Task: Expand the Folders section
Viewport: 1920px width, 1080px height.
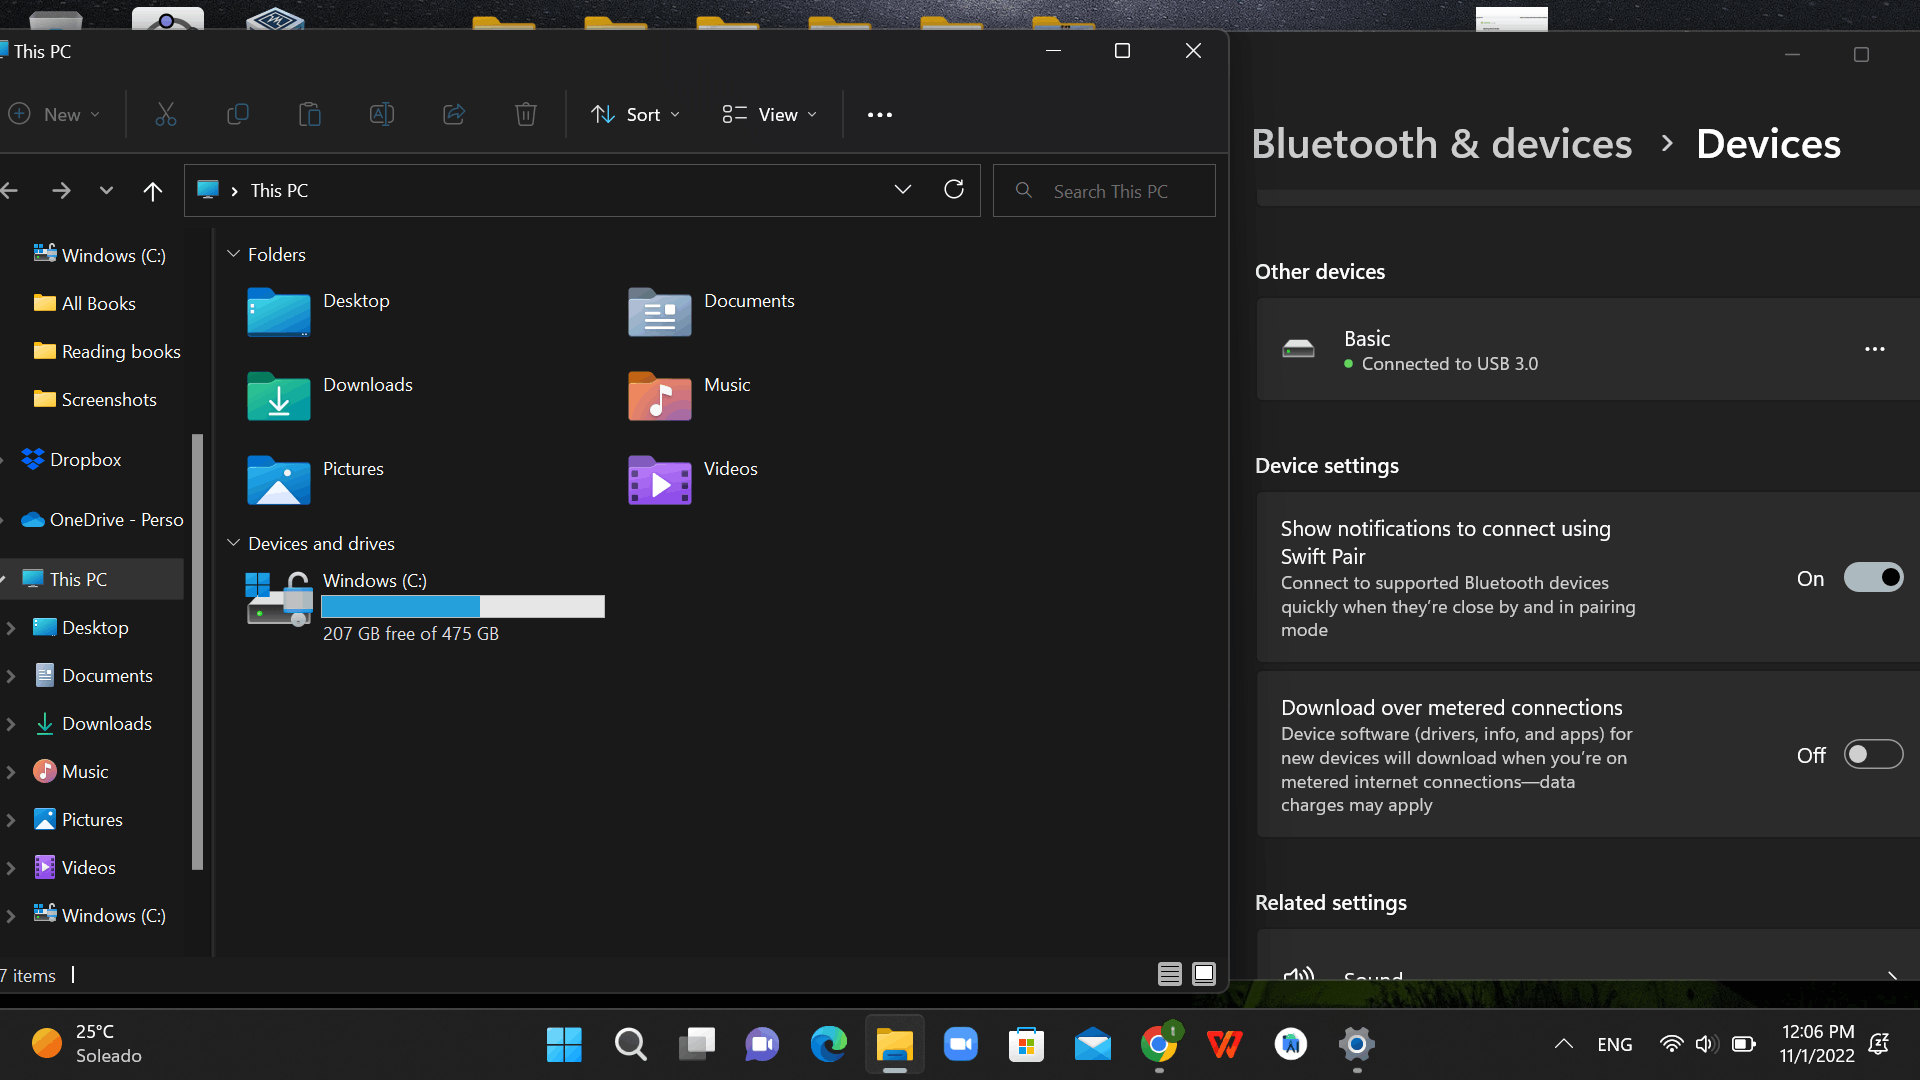Action: [x=233, y=255]
